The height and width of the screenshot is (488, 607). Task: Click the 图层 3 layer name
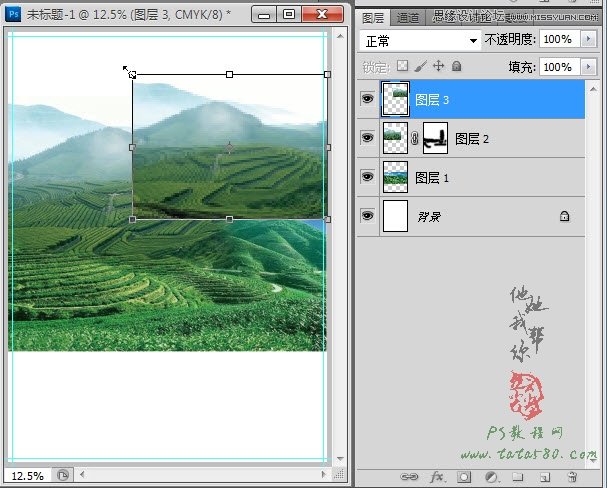click(432, 100)
